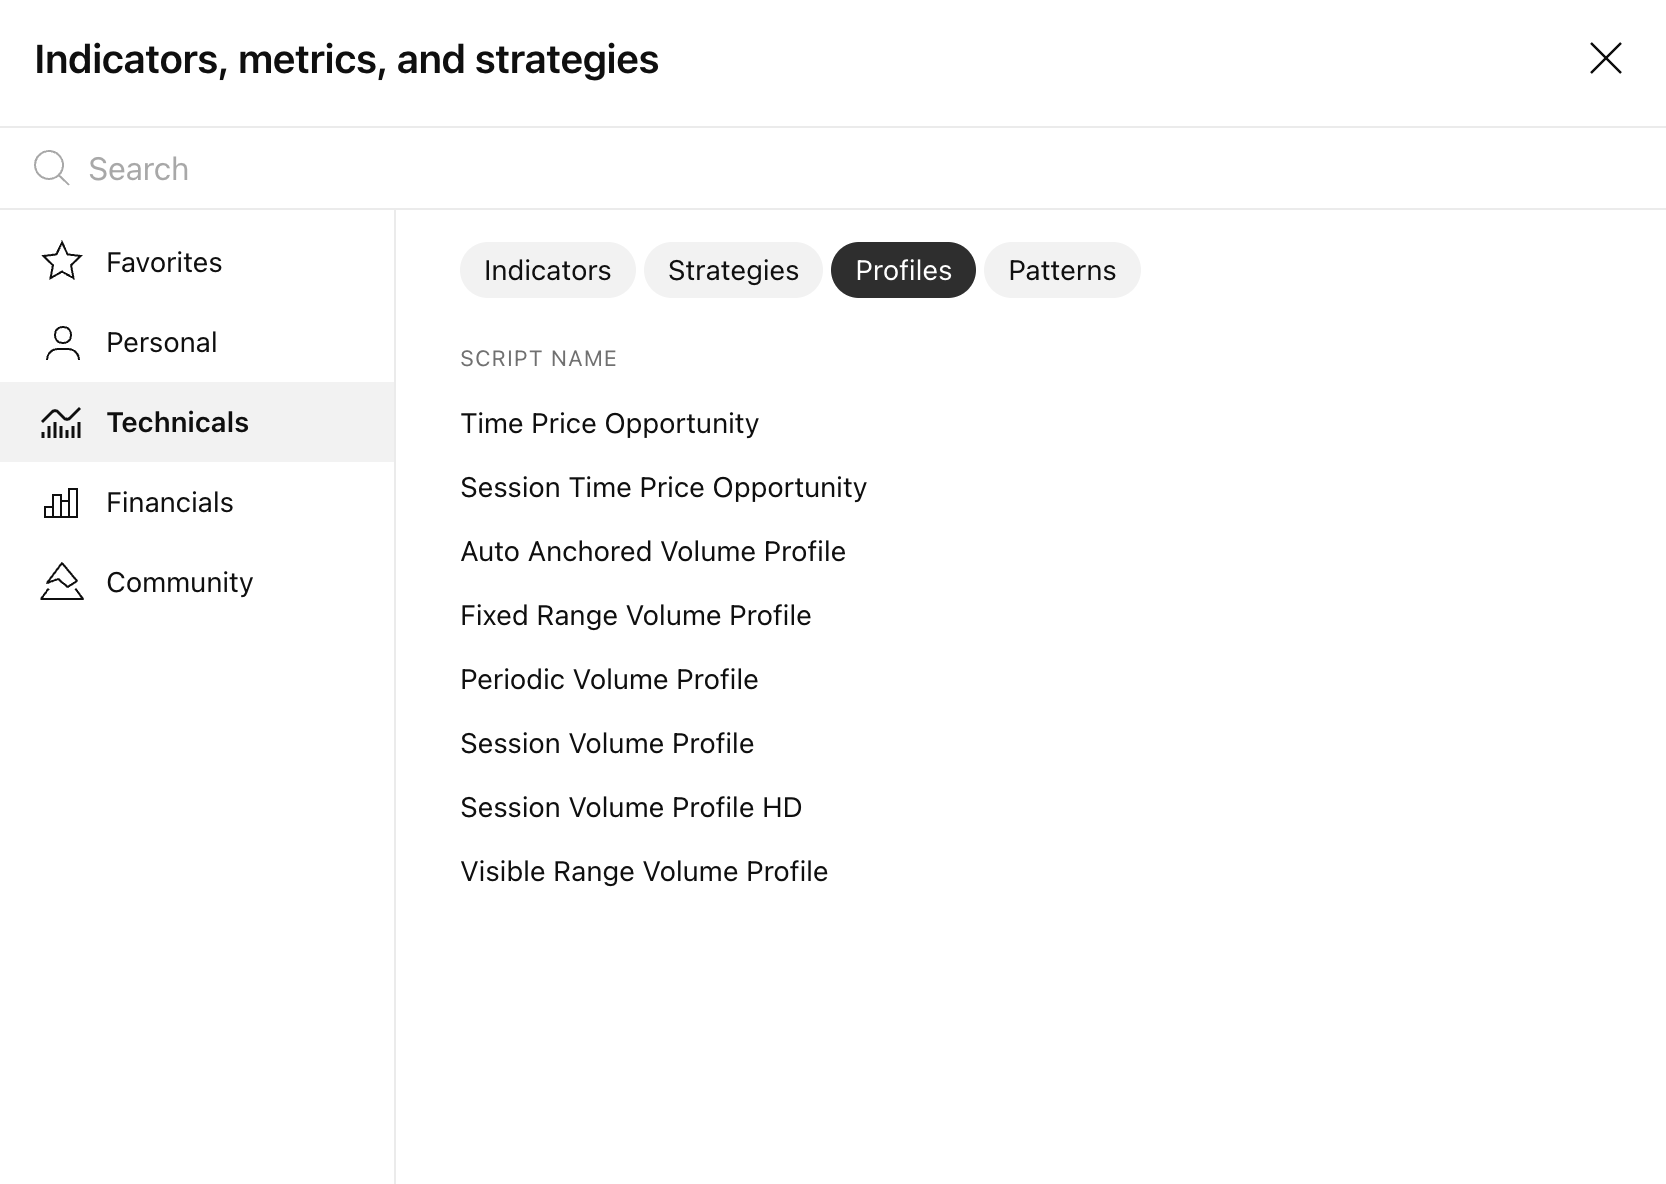Close the indicators dialog

[1605, 59]
